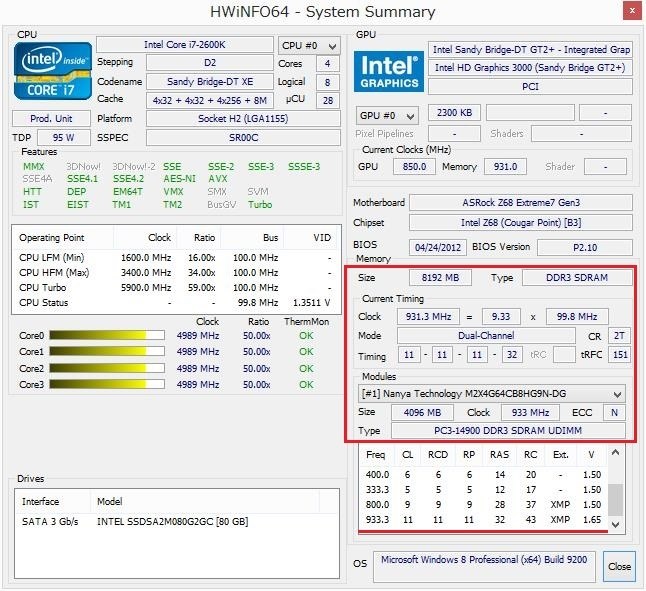The width and height of the screenshot is (646, 591).
Task: Click the Intel Sandy Bridge-DT GT2+ field
Action: click(530, 49)
